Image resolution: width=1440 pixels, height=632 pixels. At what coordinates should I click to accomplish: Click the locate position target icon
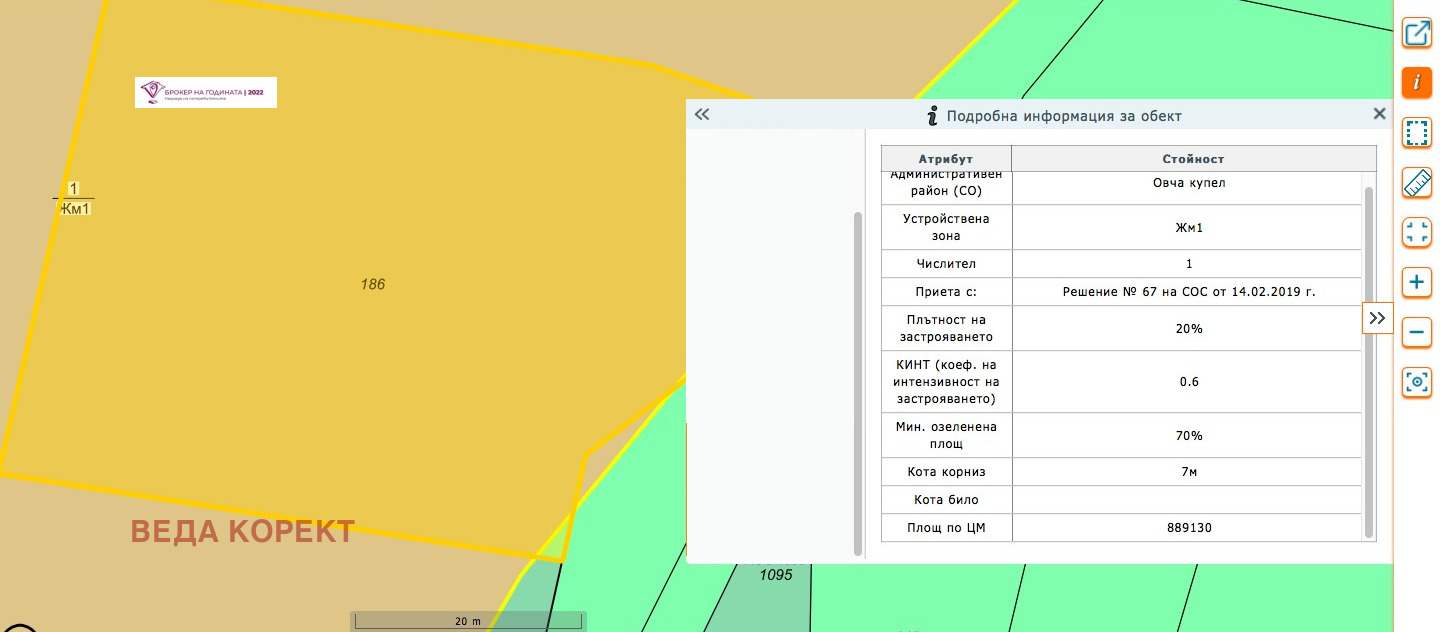pyautogui.click(x=1416, y=383)
